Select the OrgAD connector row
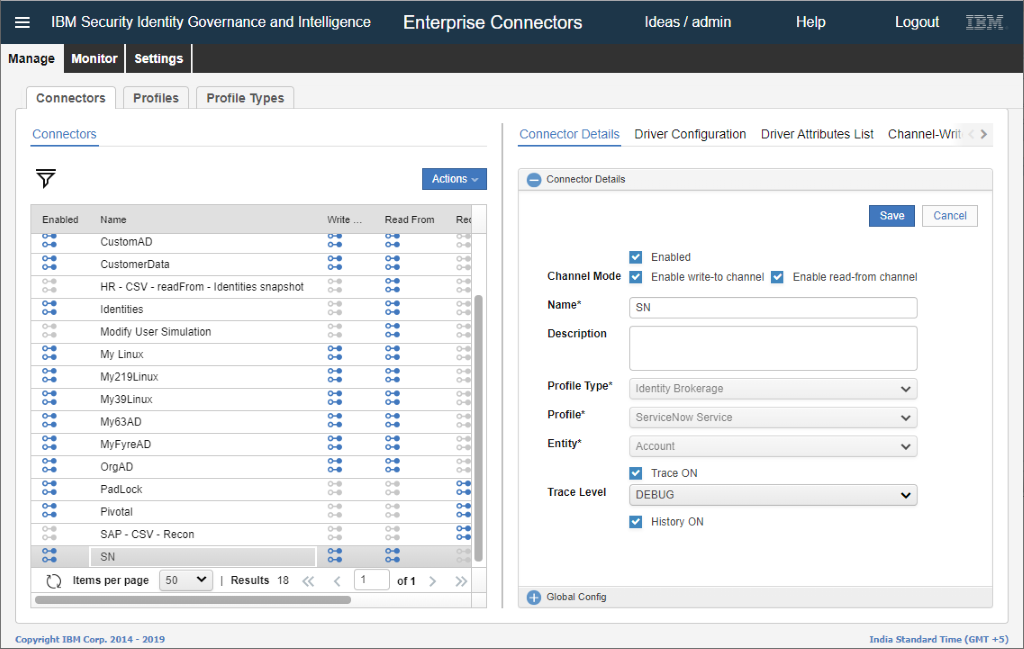 pos(251,467)
